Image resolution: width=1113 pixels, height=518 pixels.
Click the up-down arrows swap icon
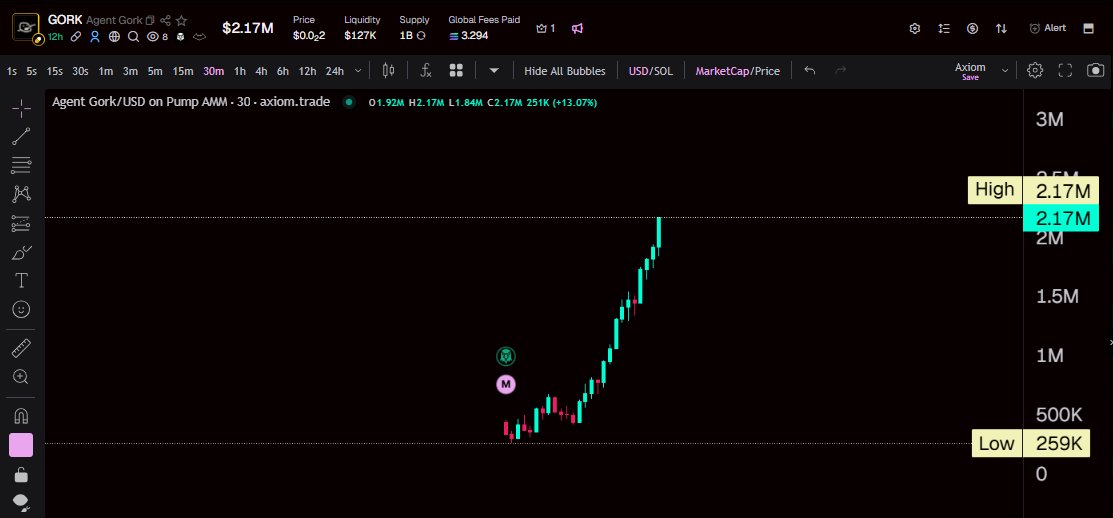(x=1001, y=28)
